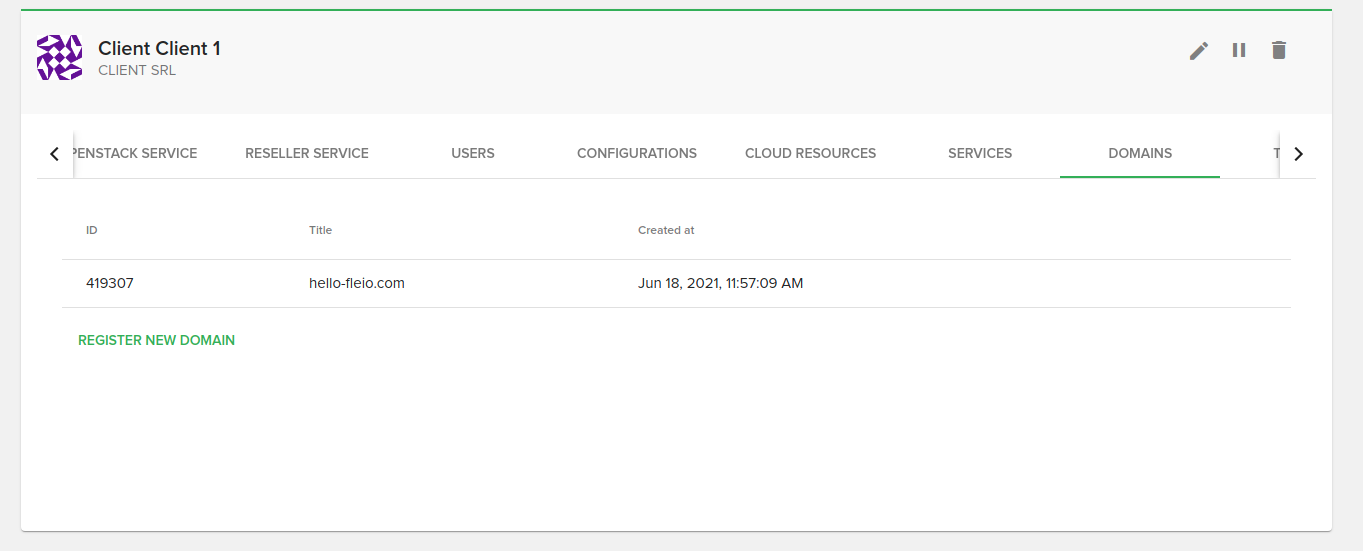The height and width of the screenshot is (551, 1363).
Task: Click the Client Client 1 heading
Action: tap(159, 48)
